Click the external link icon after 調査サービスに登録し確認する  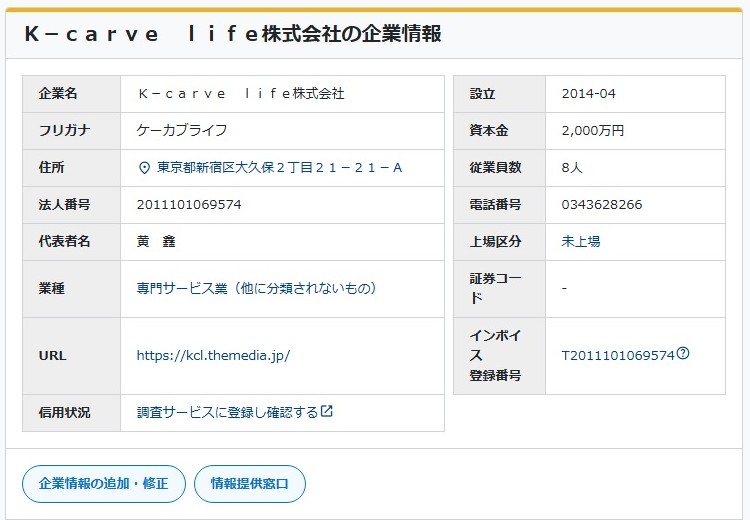327,412
